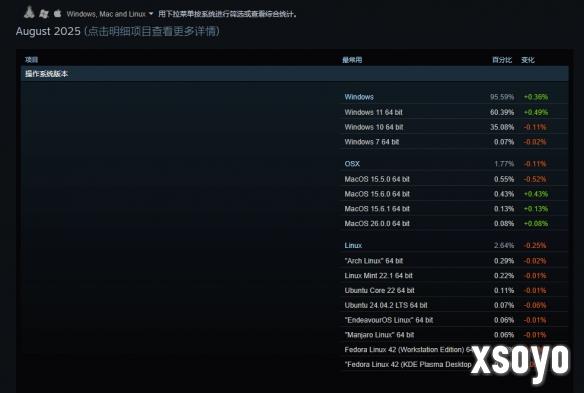Viewport: 584px width, 393px height.
Task: Click the dropdown arrow next to Linux
Action: pyautogui.click(x=151, y=14)
